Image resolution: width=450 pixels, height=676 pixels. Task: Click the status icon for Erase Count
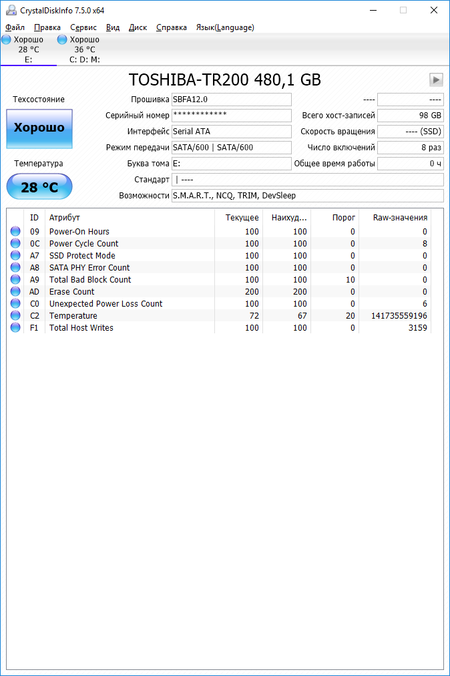click(16, 291)
